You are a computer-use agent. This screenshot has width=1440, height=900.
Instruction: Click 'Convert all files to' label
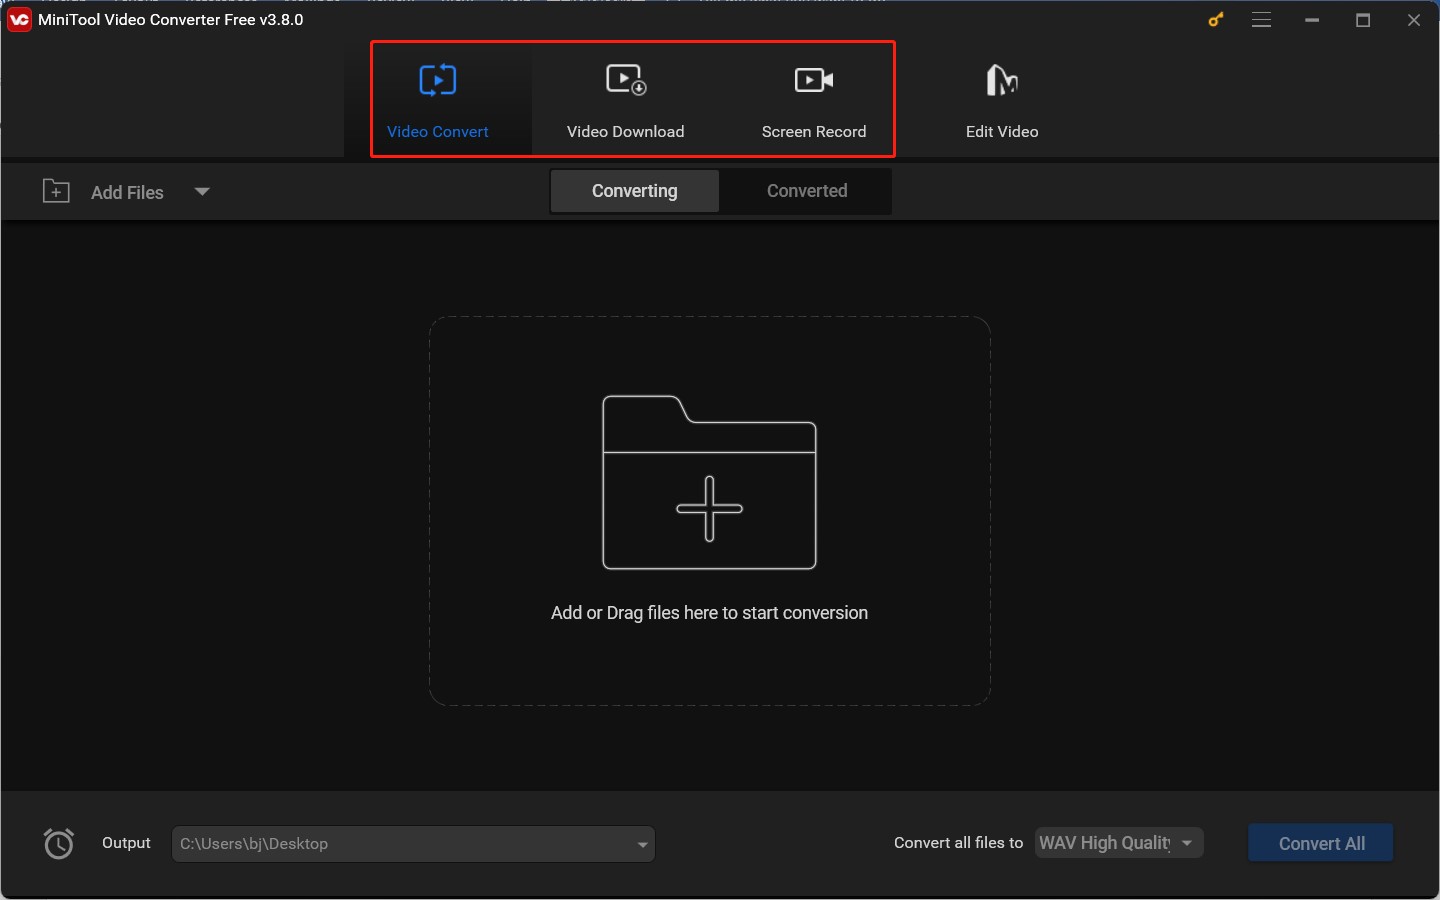(958, 843)
